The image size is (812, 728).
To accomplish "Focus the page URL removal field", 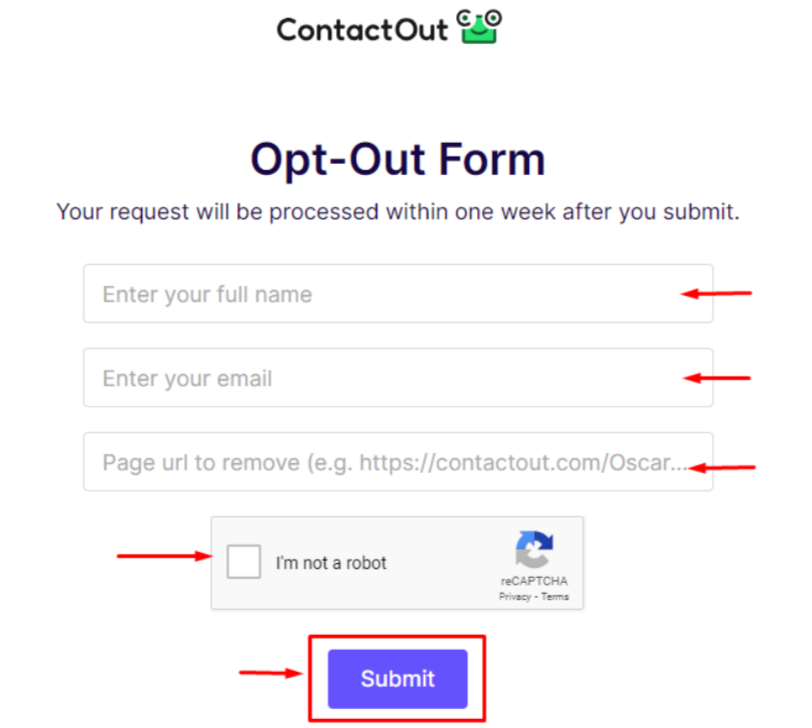I will coord(398,462).
